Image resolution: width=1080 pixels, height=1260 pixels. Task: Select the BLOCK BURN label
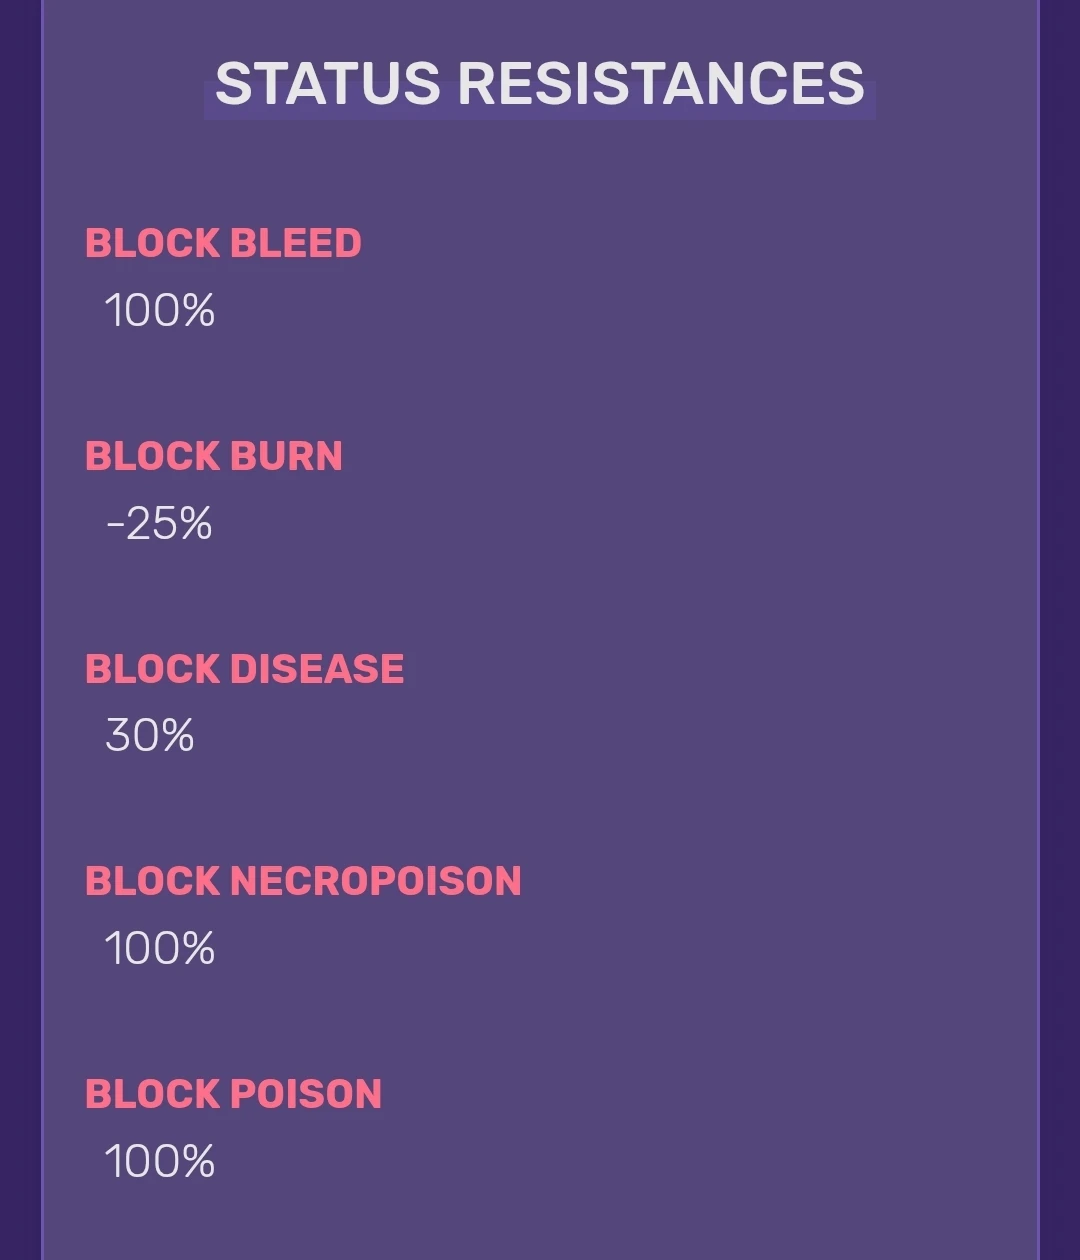pyautogui.click(x=214, y=455)
